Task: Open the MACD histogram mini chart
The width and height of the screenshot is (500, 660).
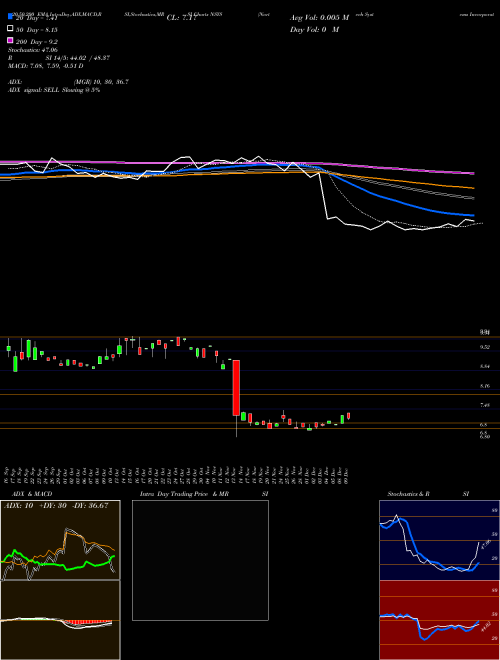Action: (x=60, y=620)
